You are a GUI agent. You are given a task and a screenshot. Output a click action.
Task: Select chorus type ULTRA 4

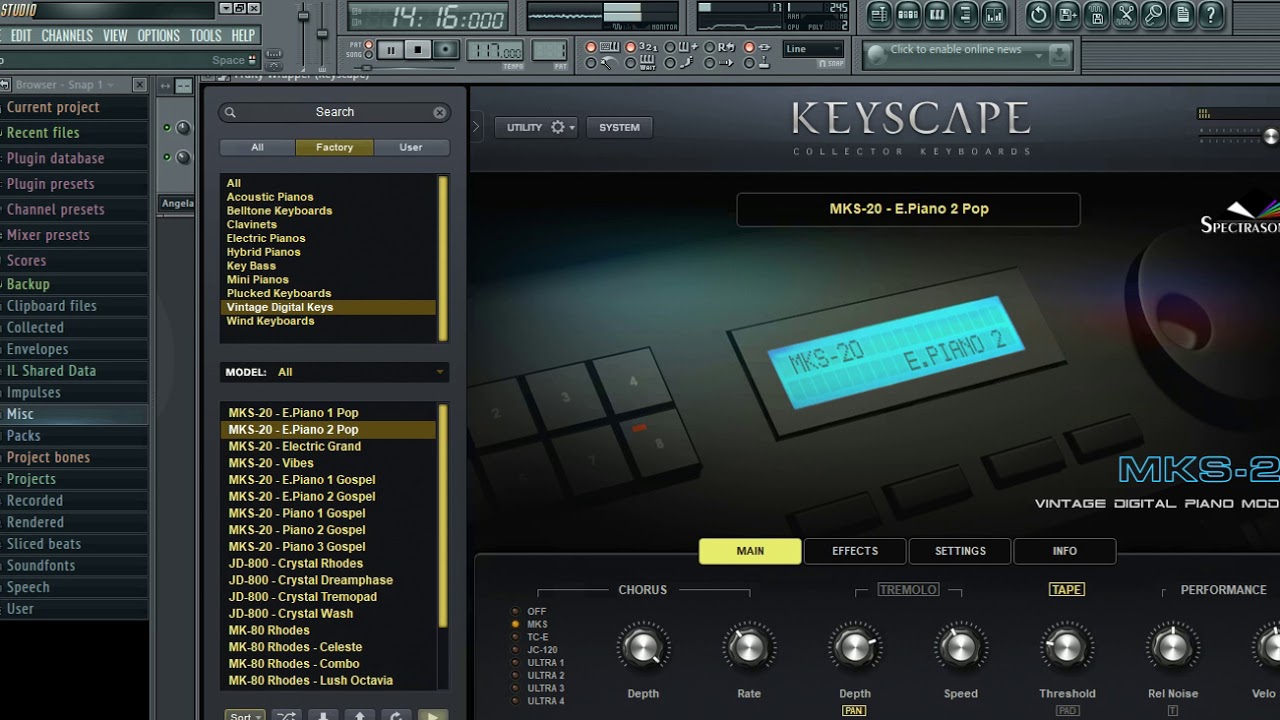point(538,701)
